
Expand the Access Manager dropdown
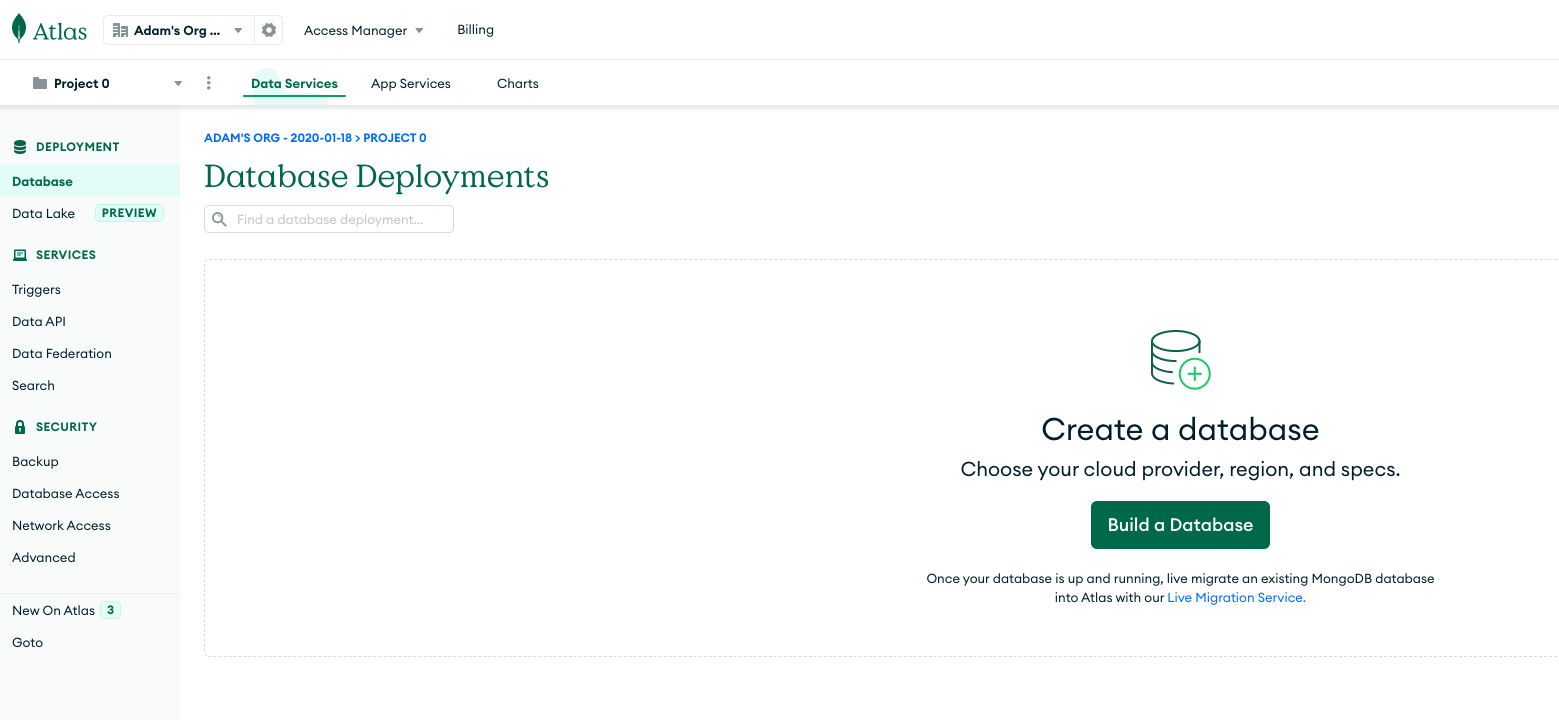(363, 31)
